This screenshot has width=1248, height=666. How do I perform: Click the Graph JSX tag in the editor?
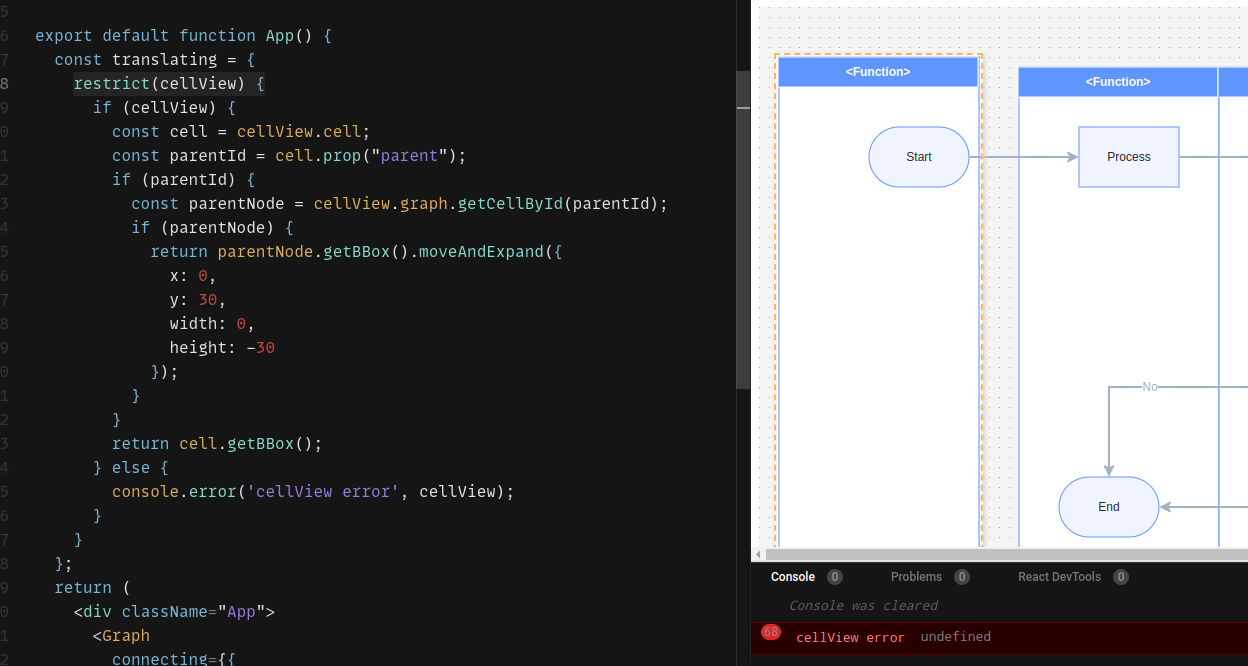click(x=124, y=635)
